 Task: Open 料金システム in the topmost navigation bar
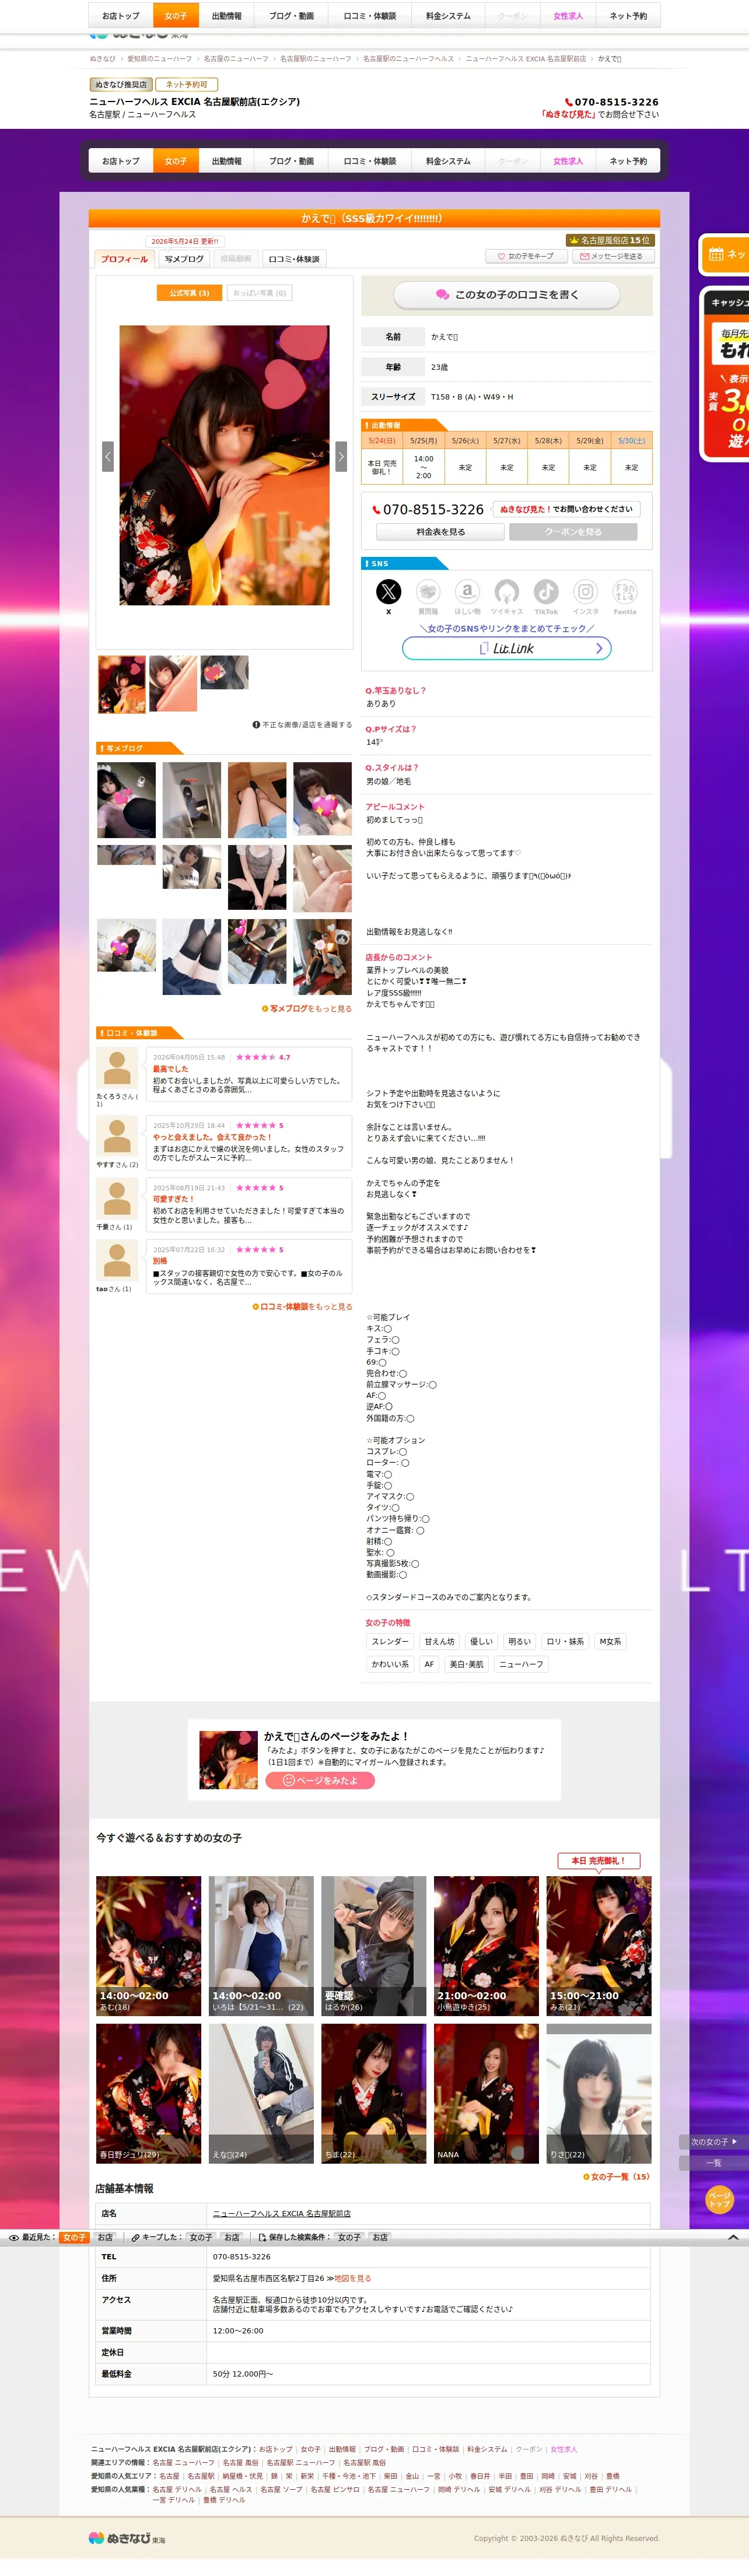click(x=448, y=16)
